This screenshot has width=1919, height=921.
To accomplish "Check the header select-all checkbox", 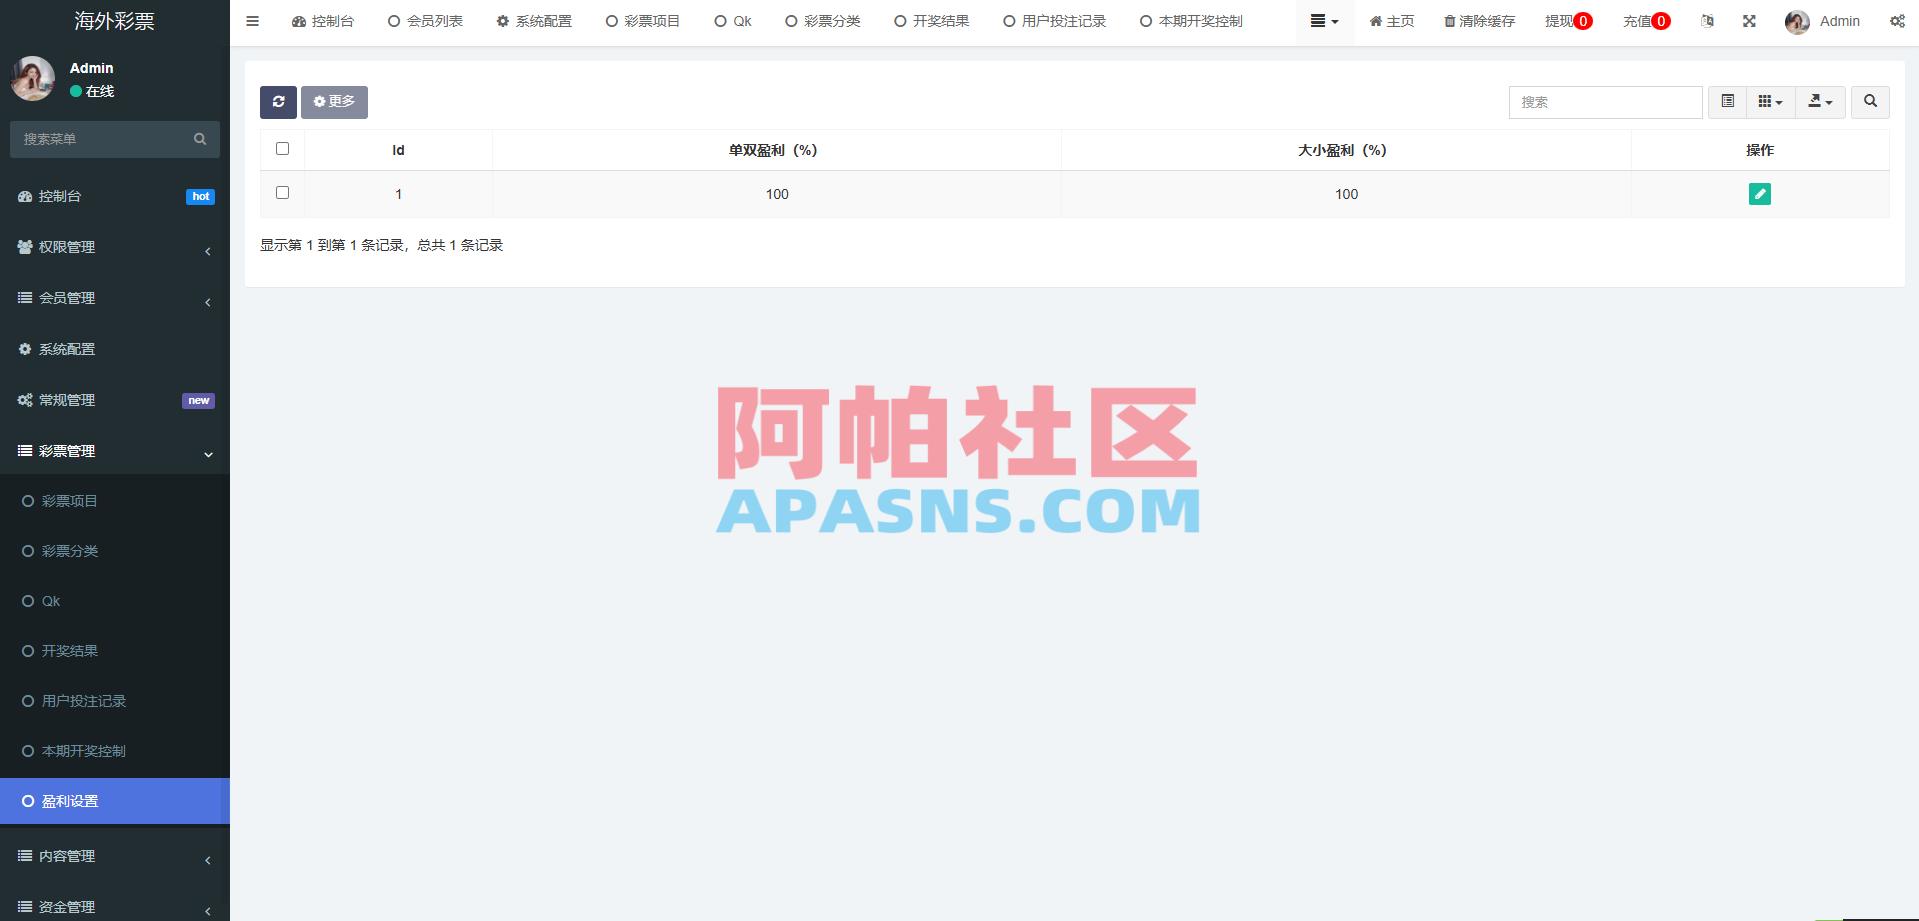I will point(282,147).
